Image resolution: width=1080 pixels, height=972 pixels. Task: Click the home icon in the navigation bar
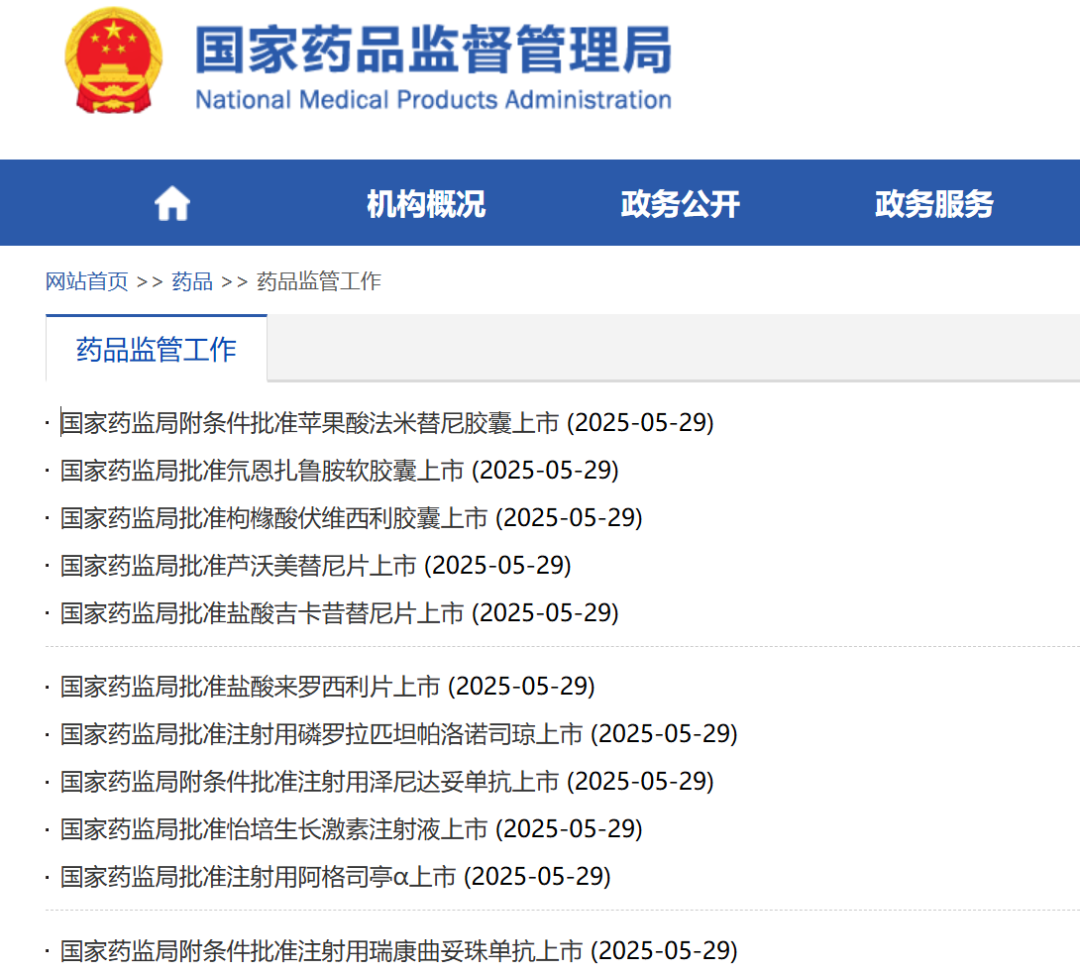tap(171, 202)
